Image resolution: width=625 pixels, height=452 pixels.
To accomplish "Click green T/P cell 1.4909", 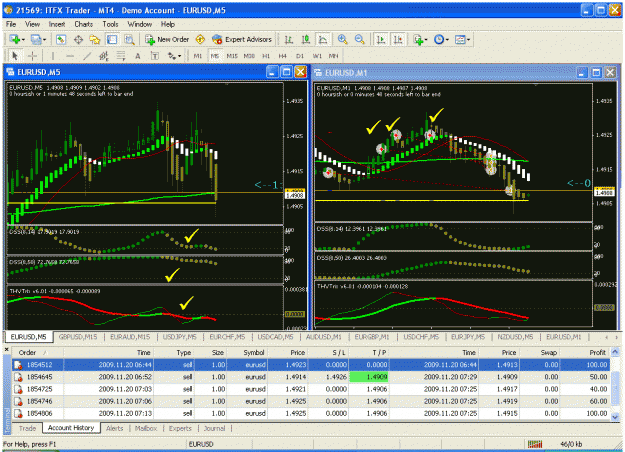I will point(369,377).
